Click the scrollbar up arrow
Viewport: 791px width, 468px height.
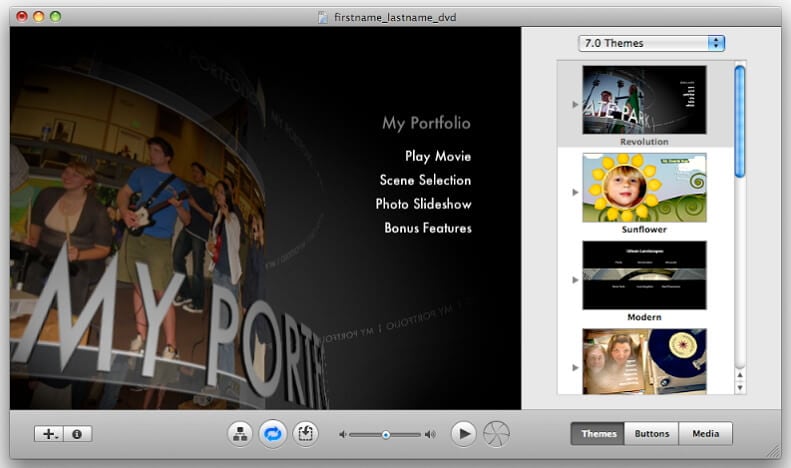tap(740, 375)
